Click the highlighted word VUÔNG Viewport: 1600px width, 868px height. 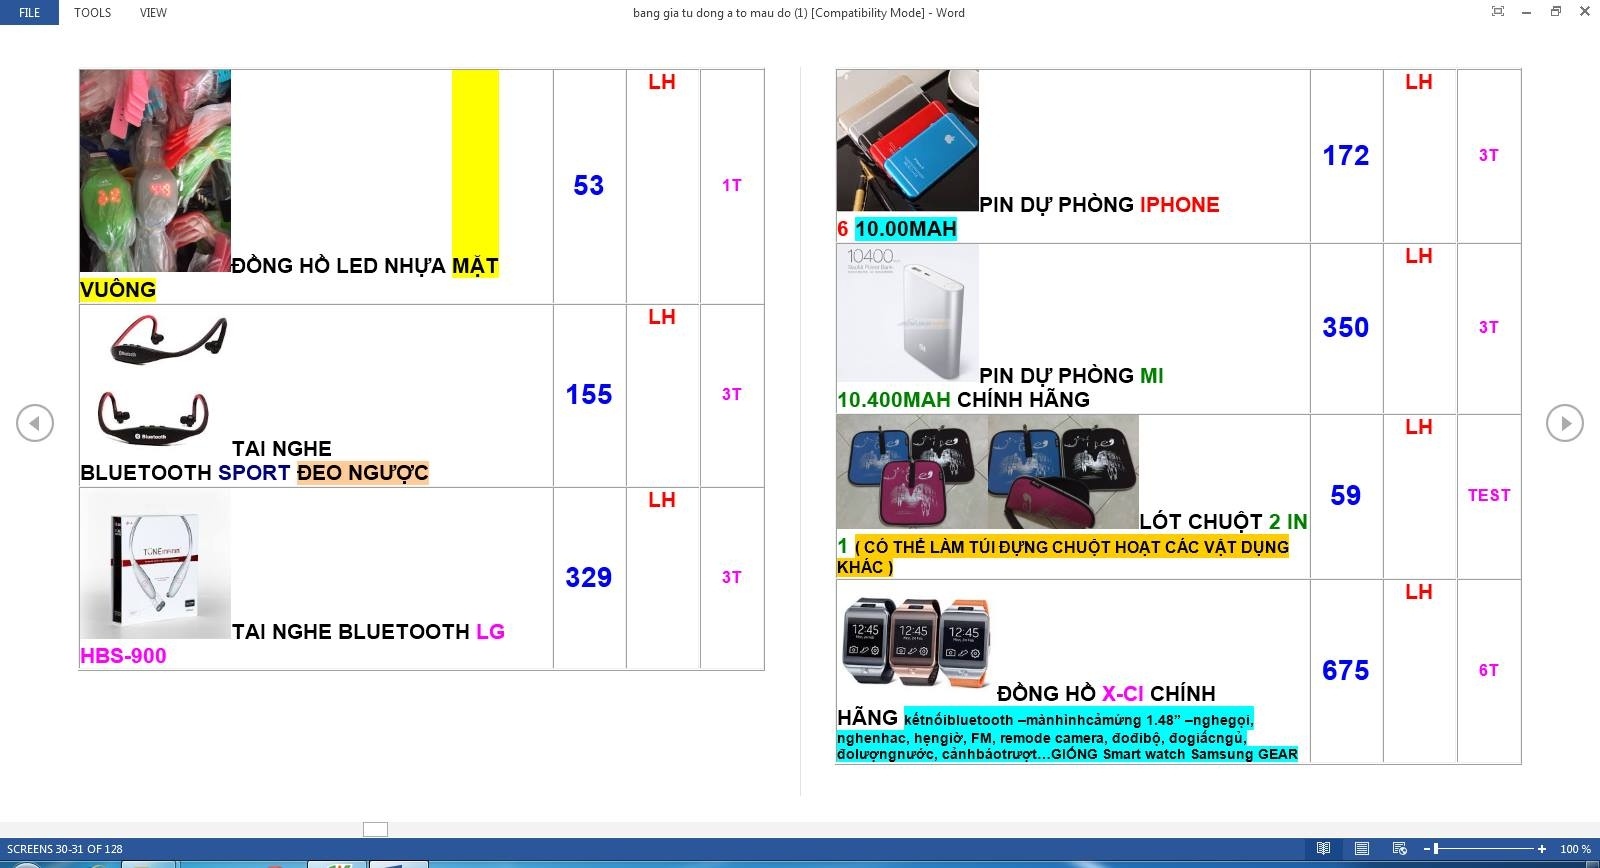[118, 290]
